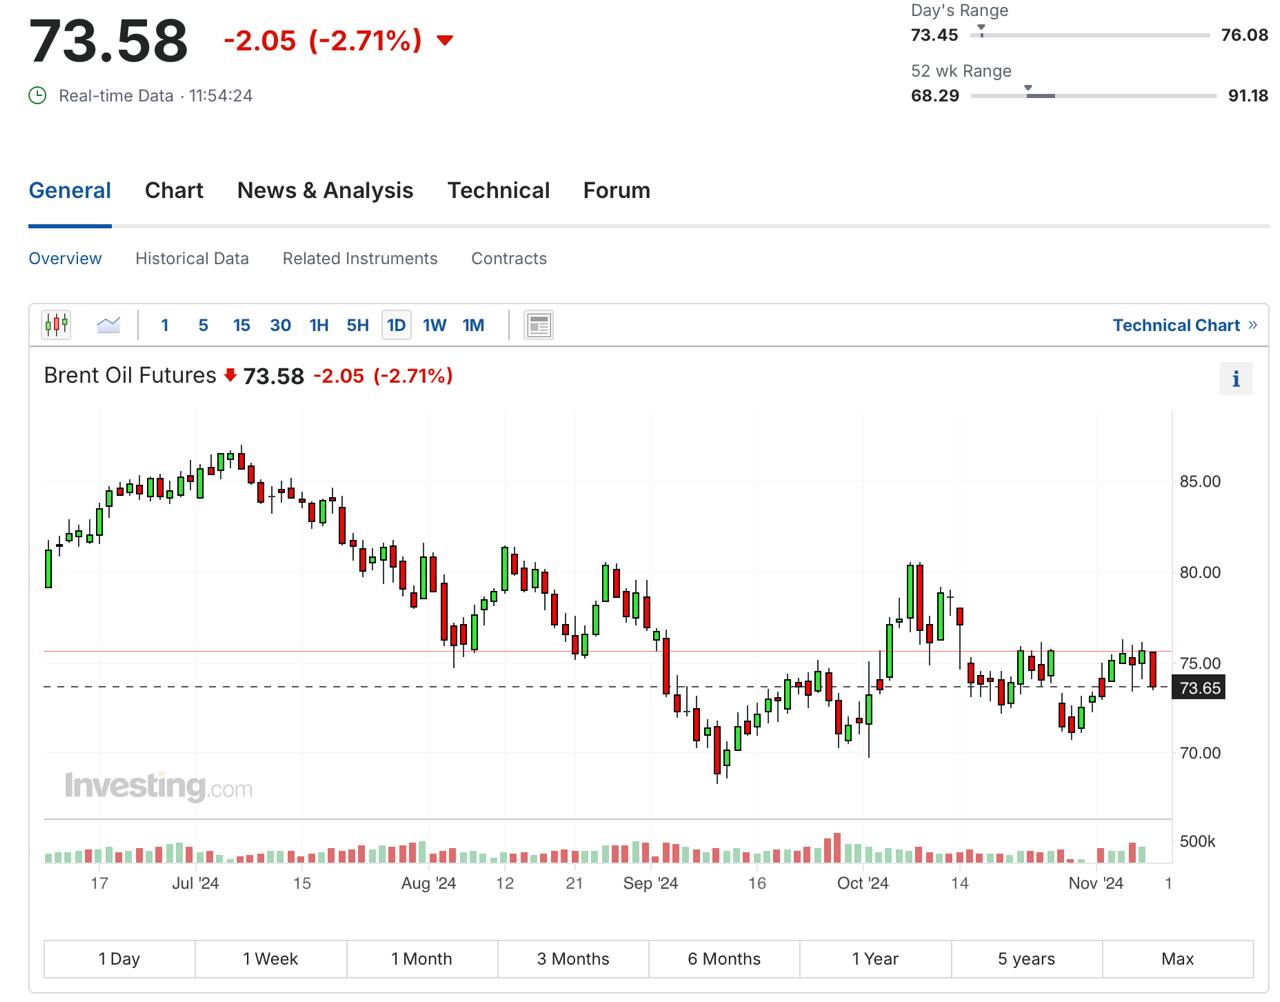Show the 5 years range

(1026, 958)
